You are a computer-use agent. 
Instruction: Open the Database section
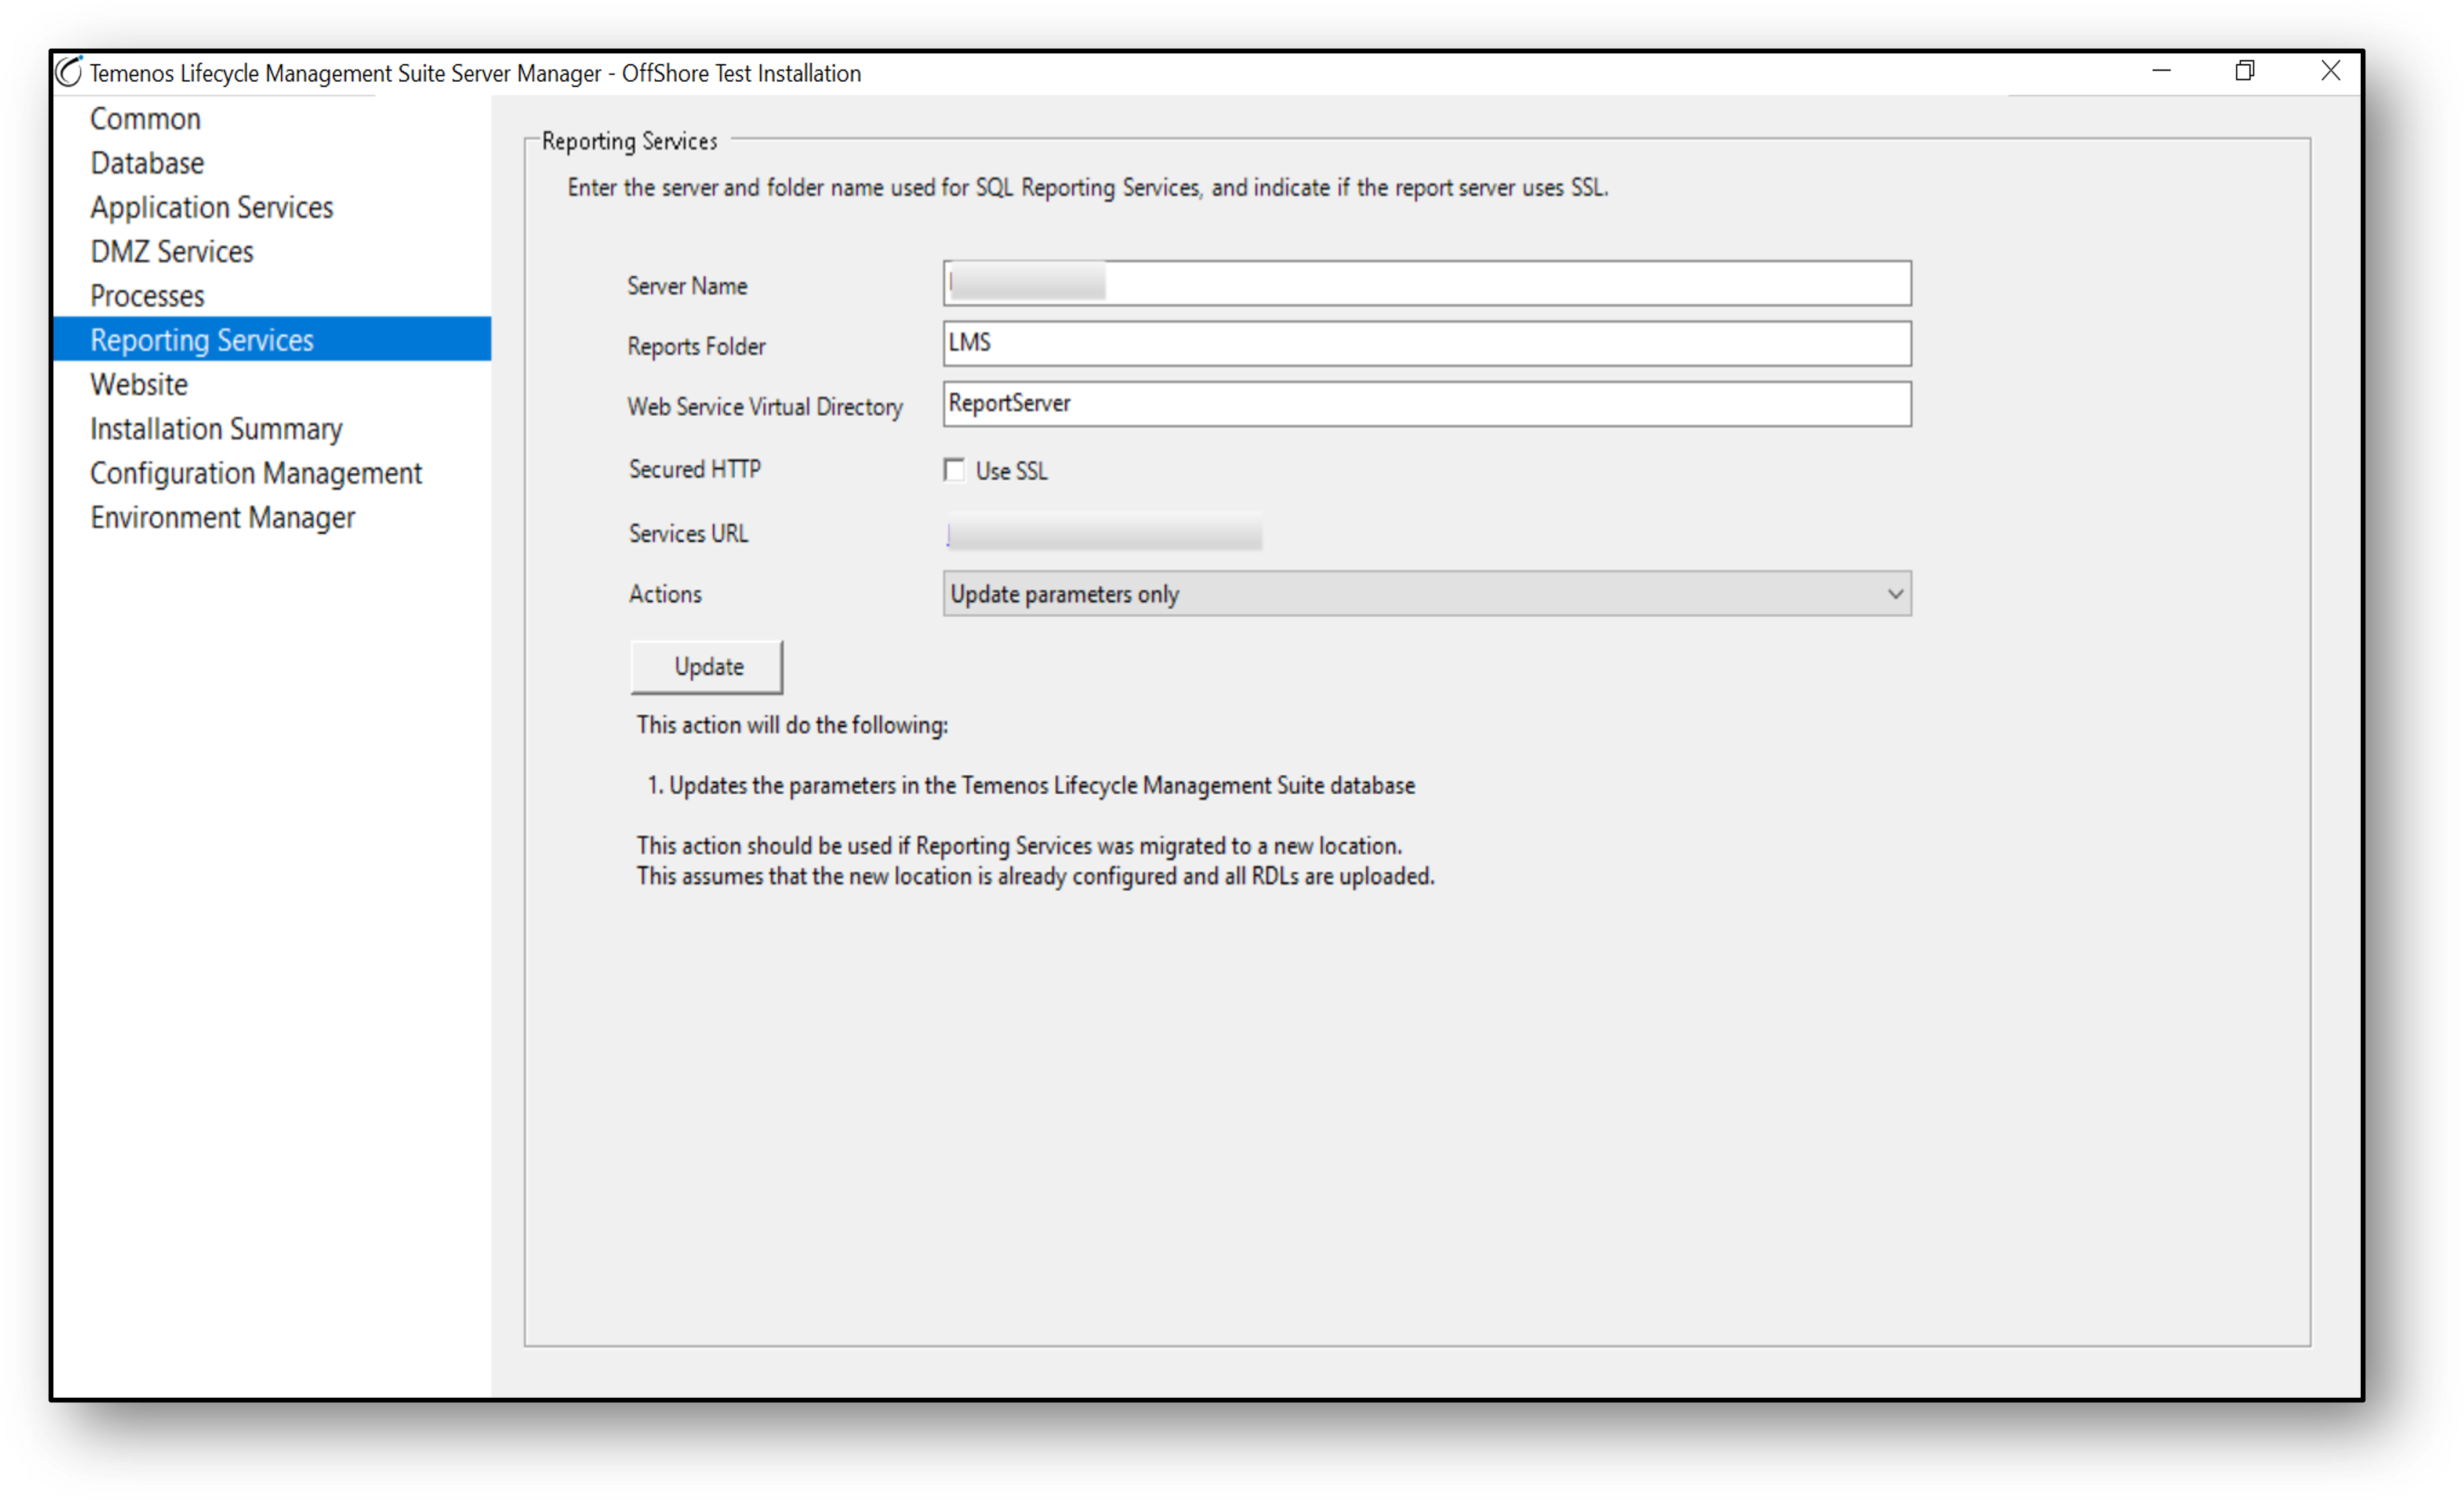(147, 163)
